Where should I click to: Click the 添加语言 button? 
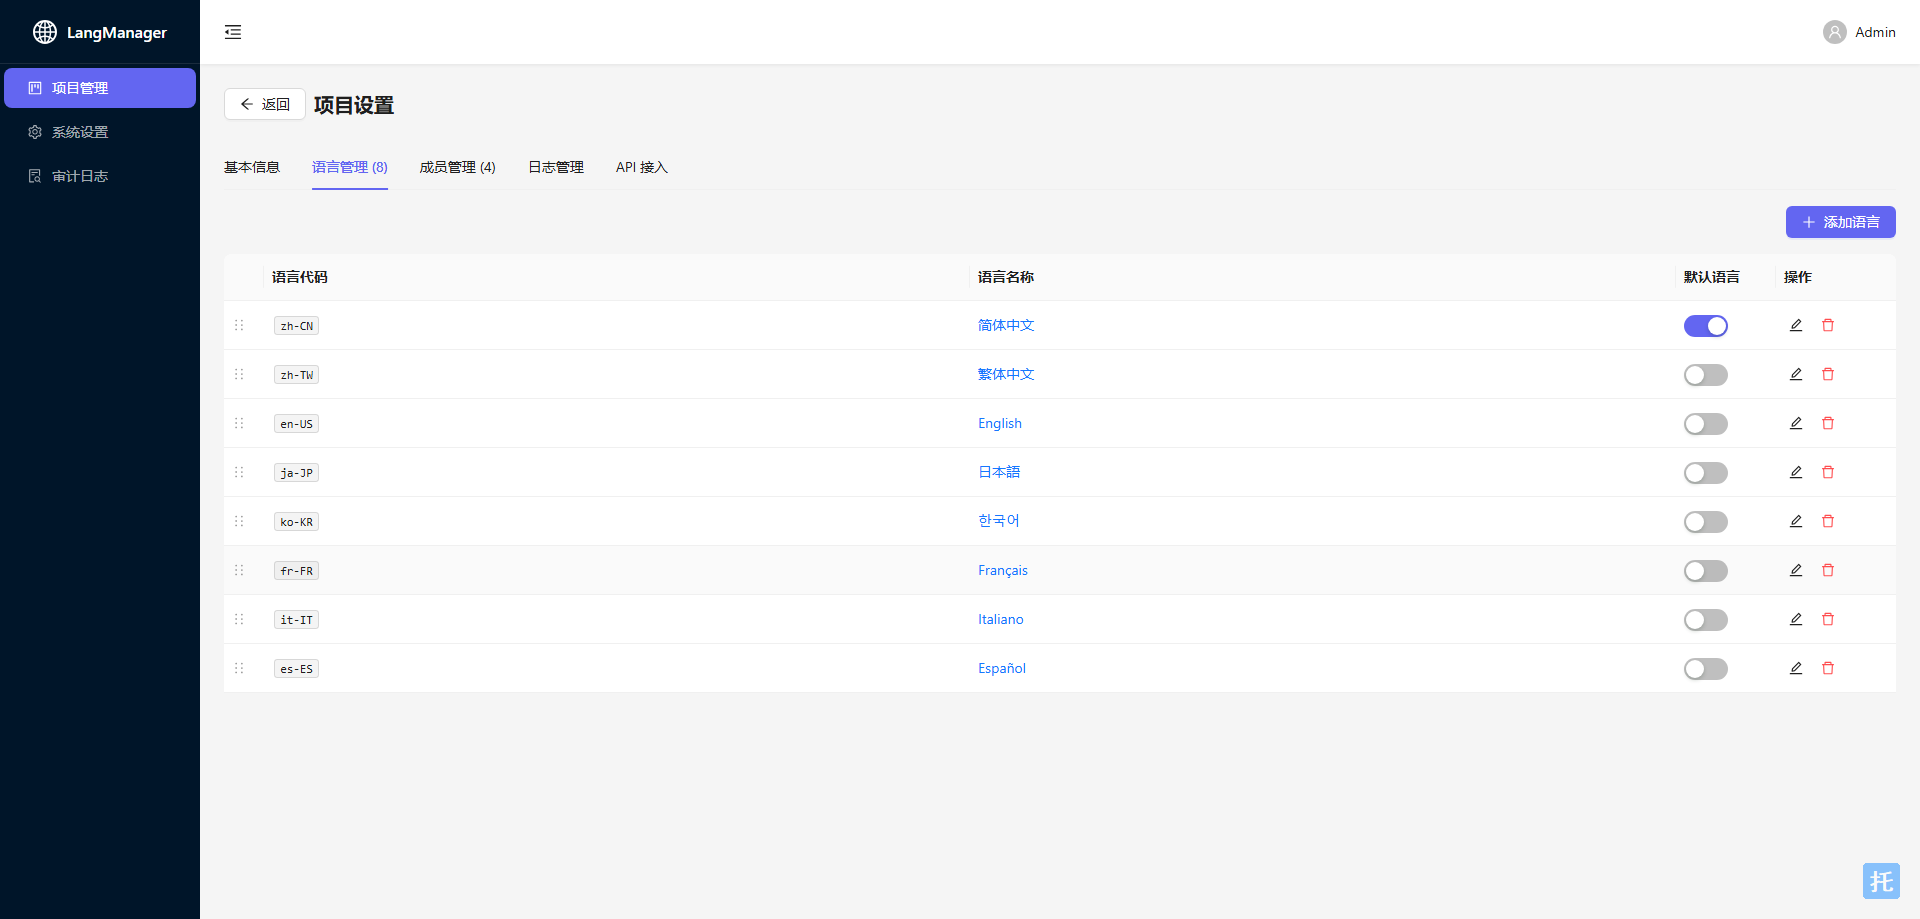click(x=1841, y=222)
